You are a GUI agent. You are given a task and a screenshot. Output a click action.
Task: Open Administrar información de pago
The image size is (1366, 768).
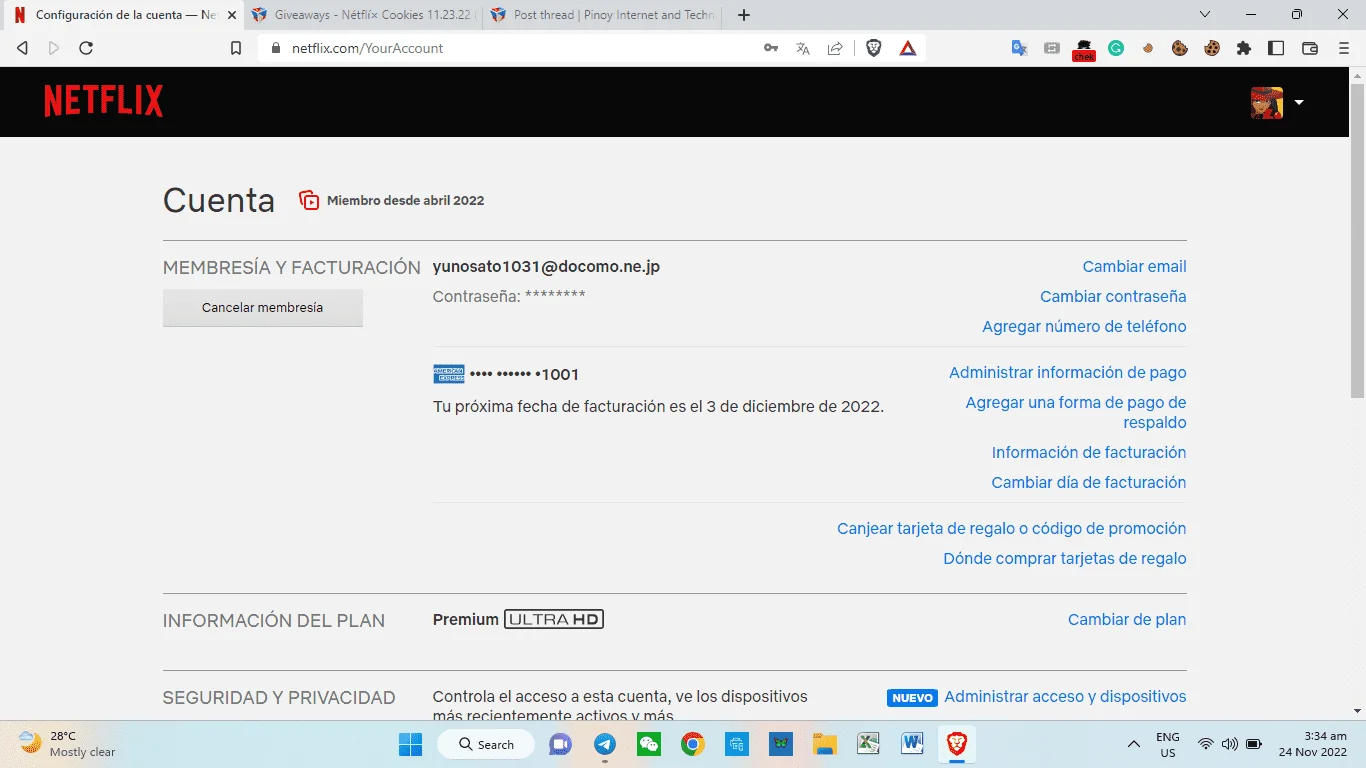(1067, 373)
